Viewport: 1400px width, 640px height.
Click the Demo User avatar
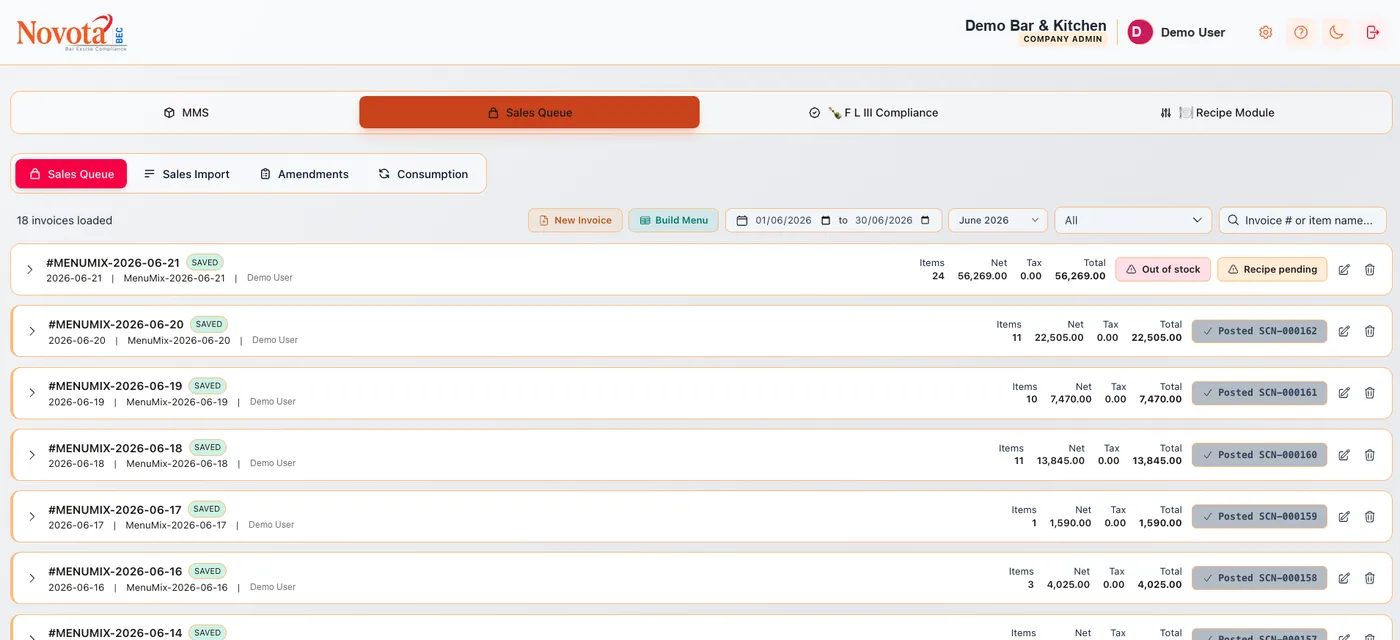(1140, 32)
